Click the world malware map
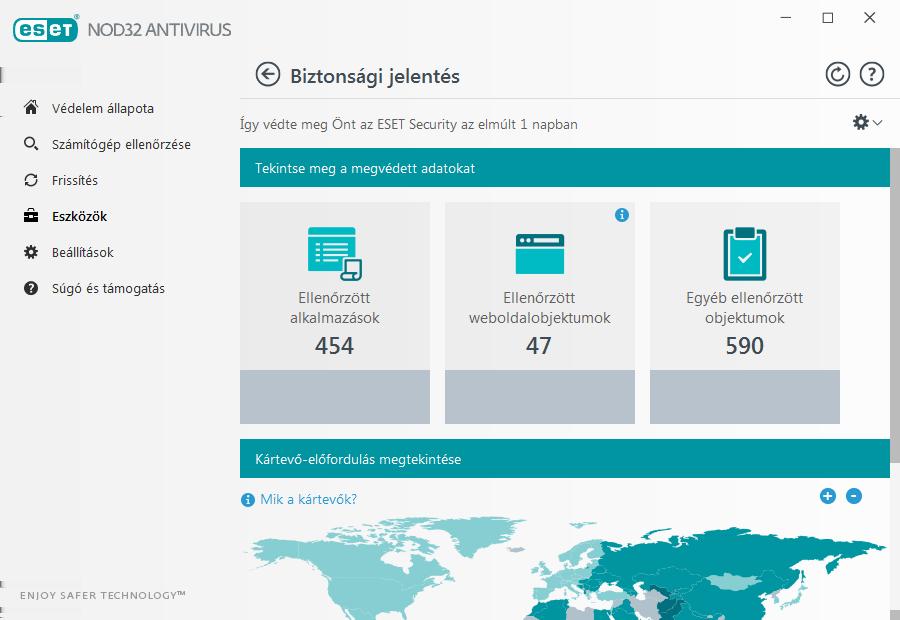The height and width of the screenshot is (620, 900). point(565,568)
